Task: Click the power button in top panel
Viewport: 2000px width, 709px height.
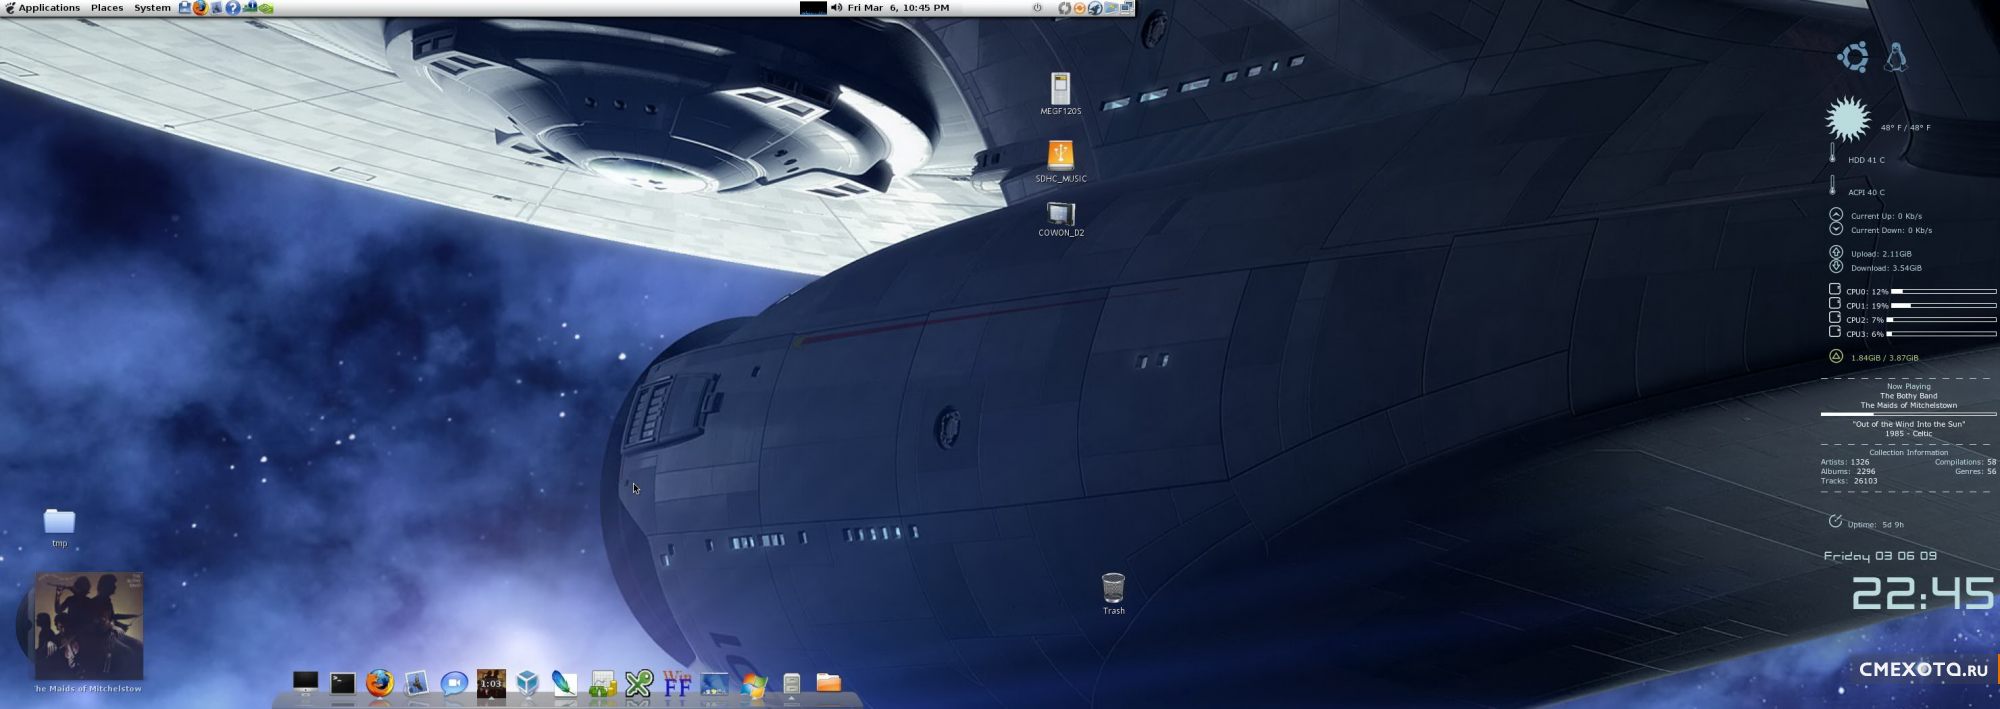Action: pos(1037,8)
